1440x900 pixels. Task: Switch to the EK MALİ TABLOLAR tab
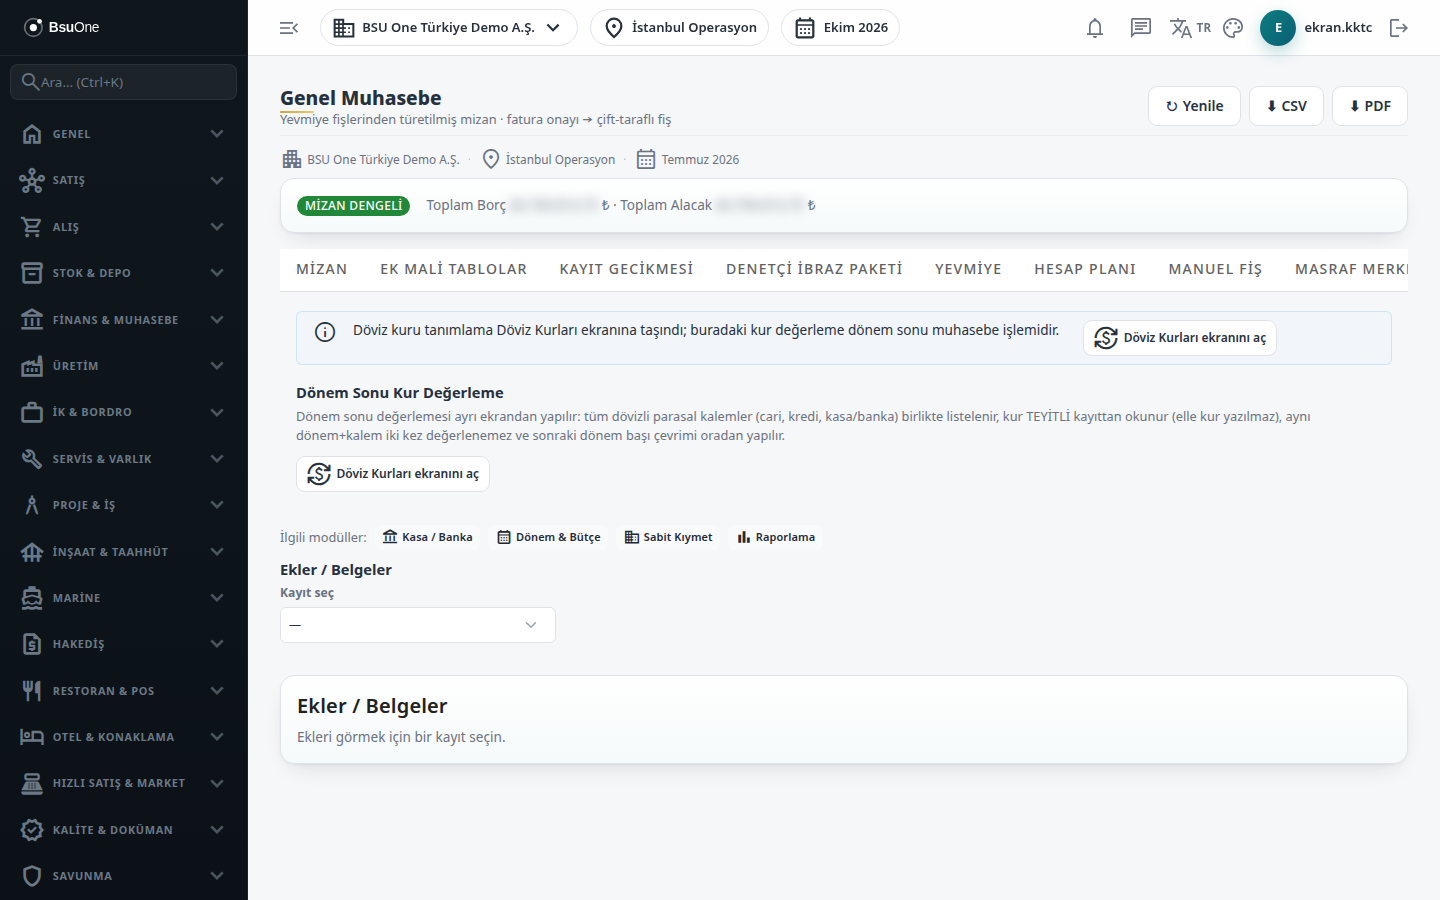tap(454, 269)
